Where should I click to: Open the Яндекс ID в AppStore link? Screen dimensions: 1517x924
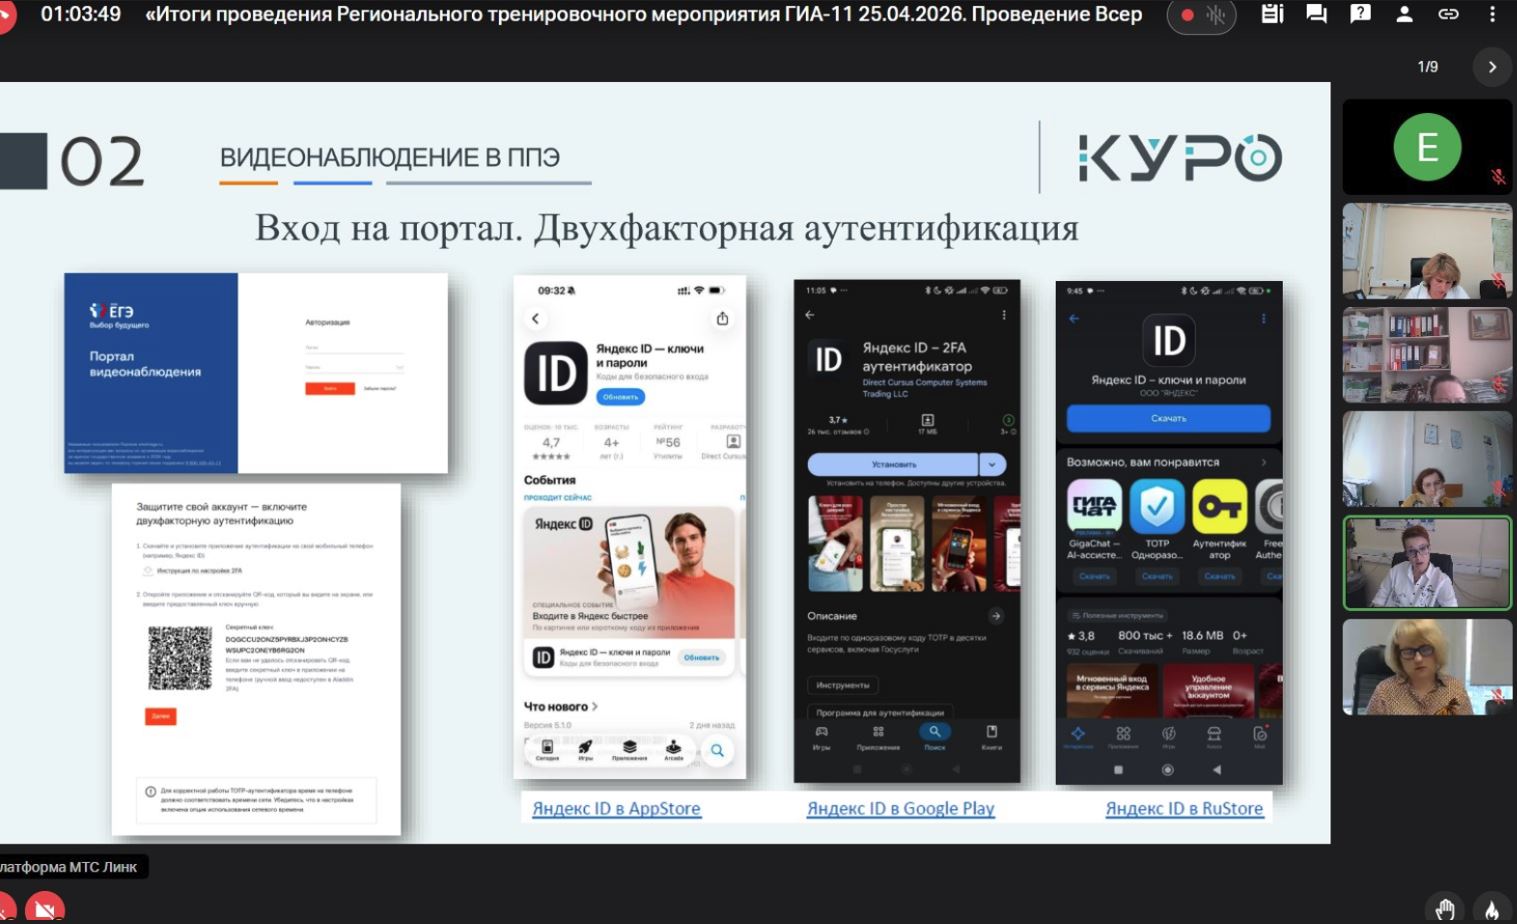click(616, 808)
